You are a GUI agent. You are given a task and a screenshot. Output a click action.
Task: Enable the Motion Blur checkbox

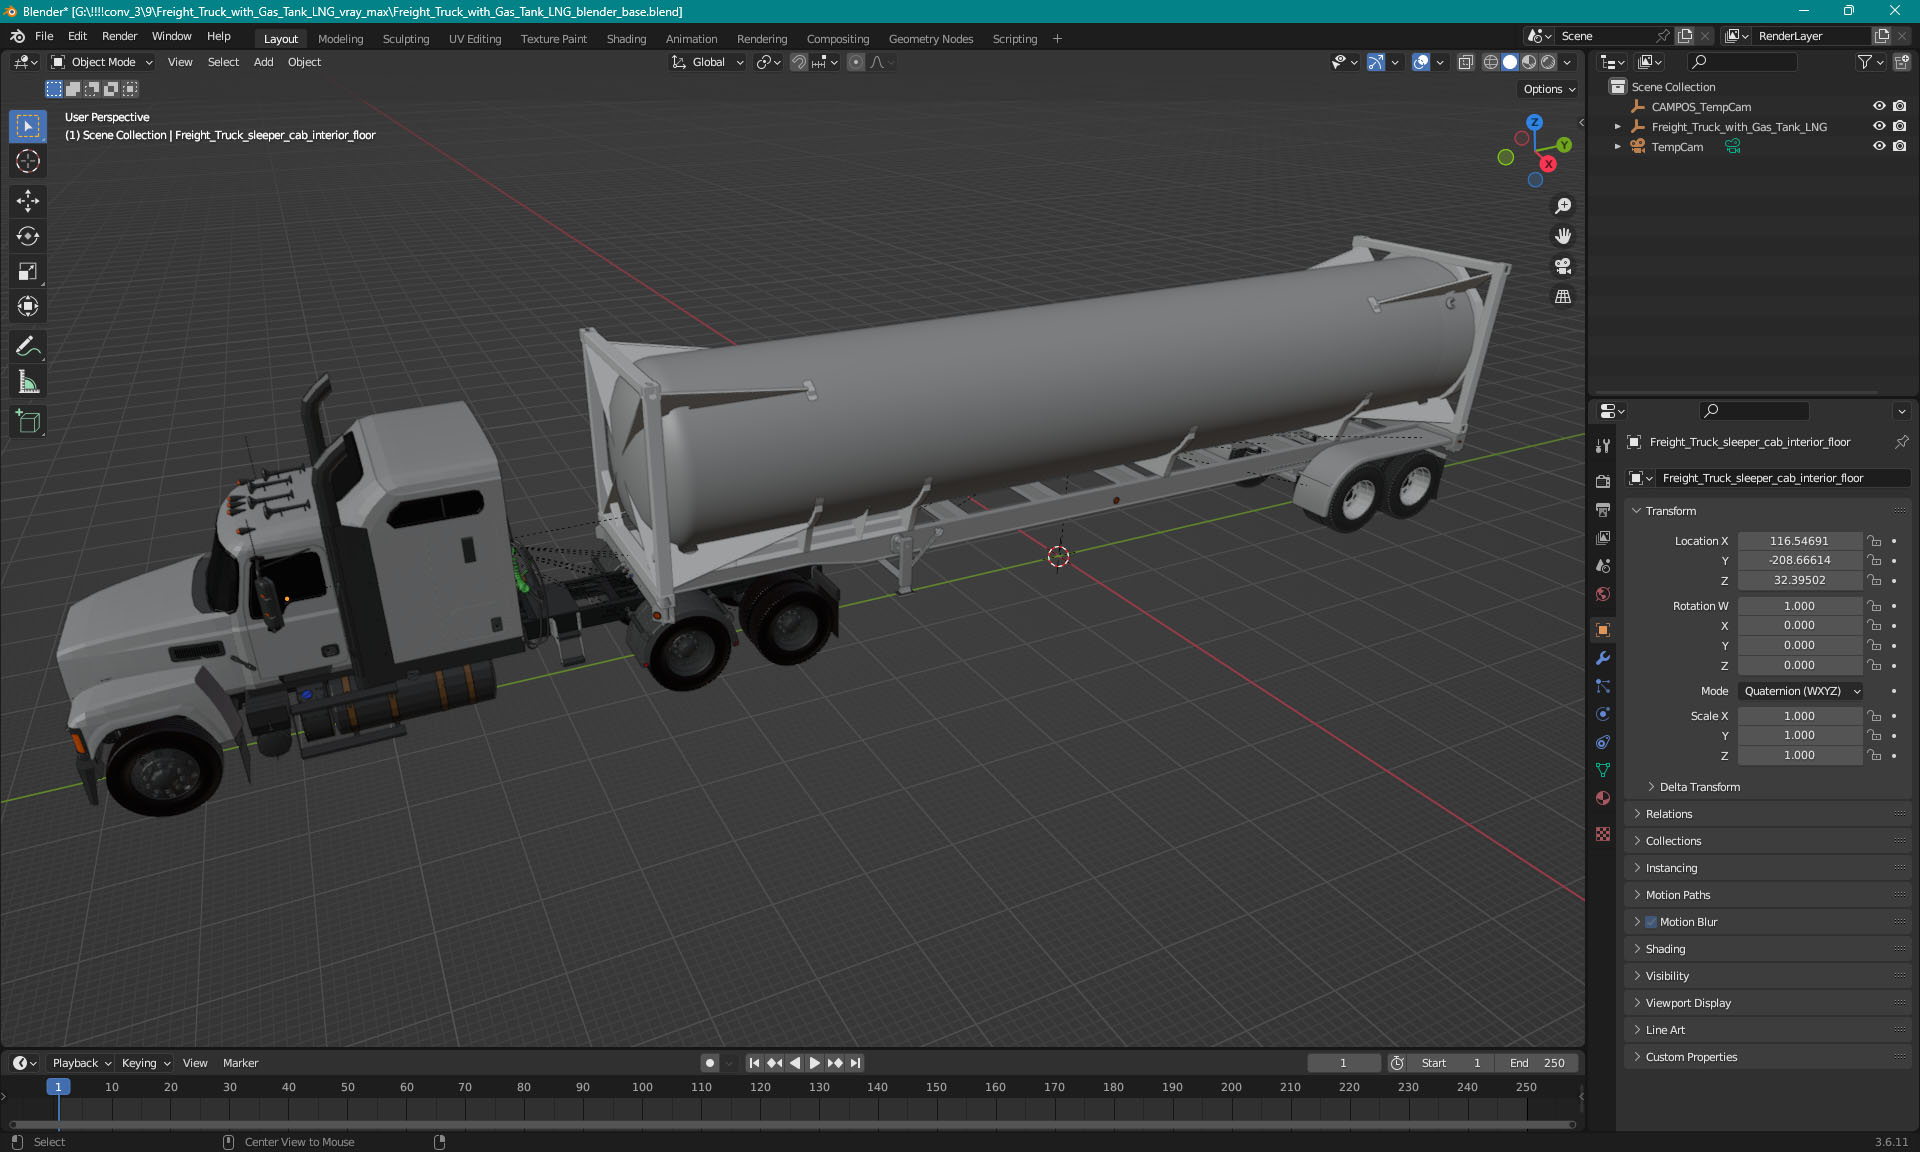[1651, 922]
